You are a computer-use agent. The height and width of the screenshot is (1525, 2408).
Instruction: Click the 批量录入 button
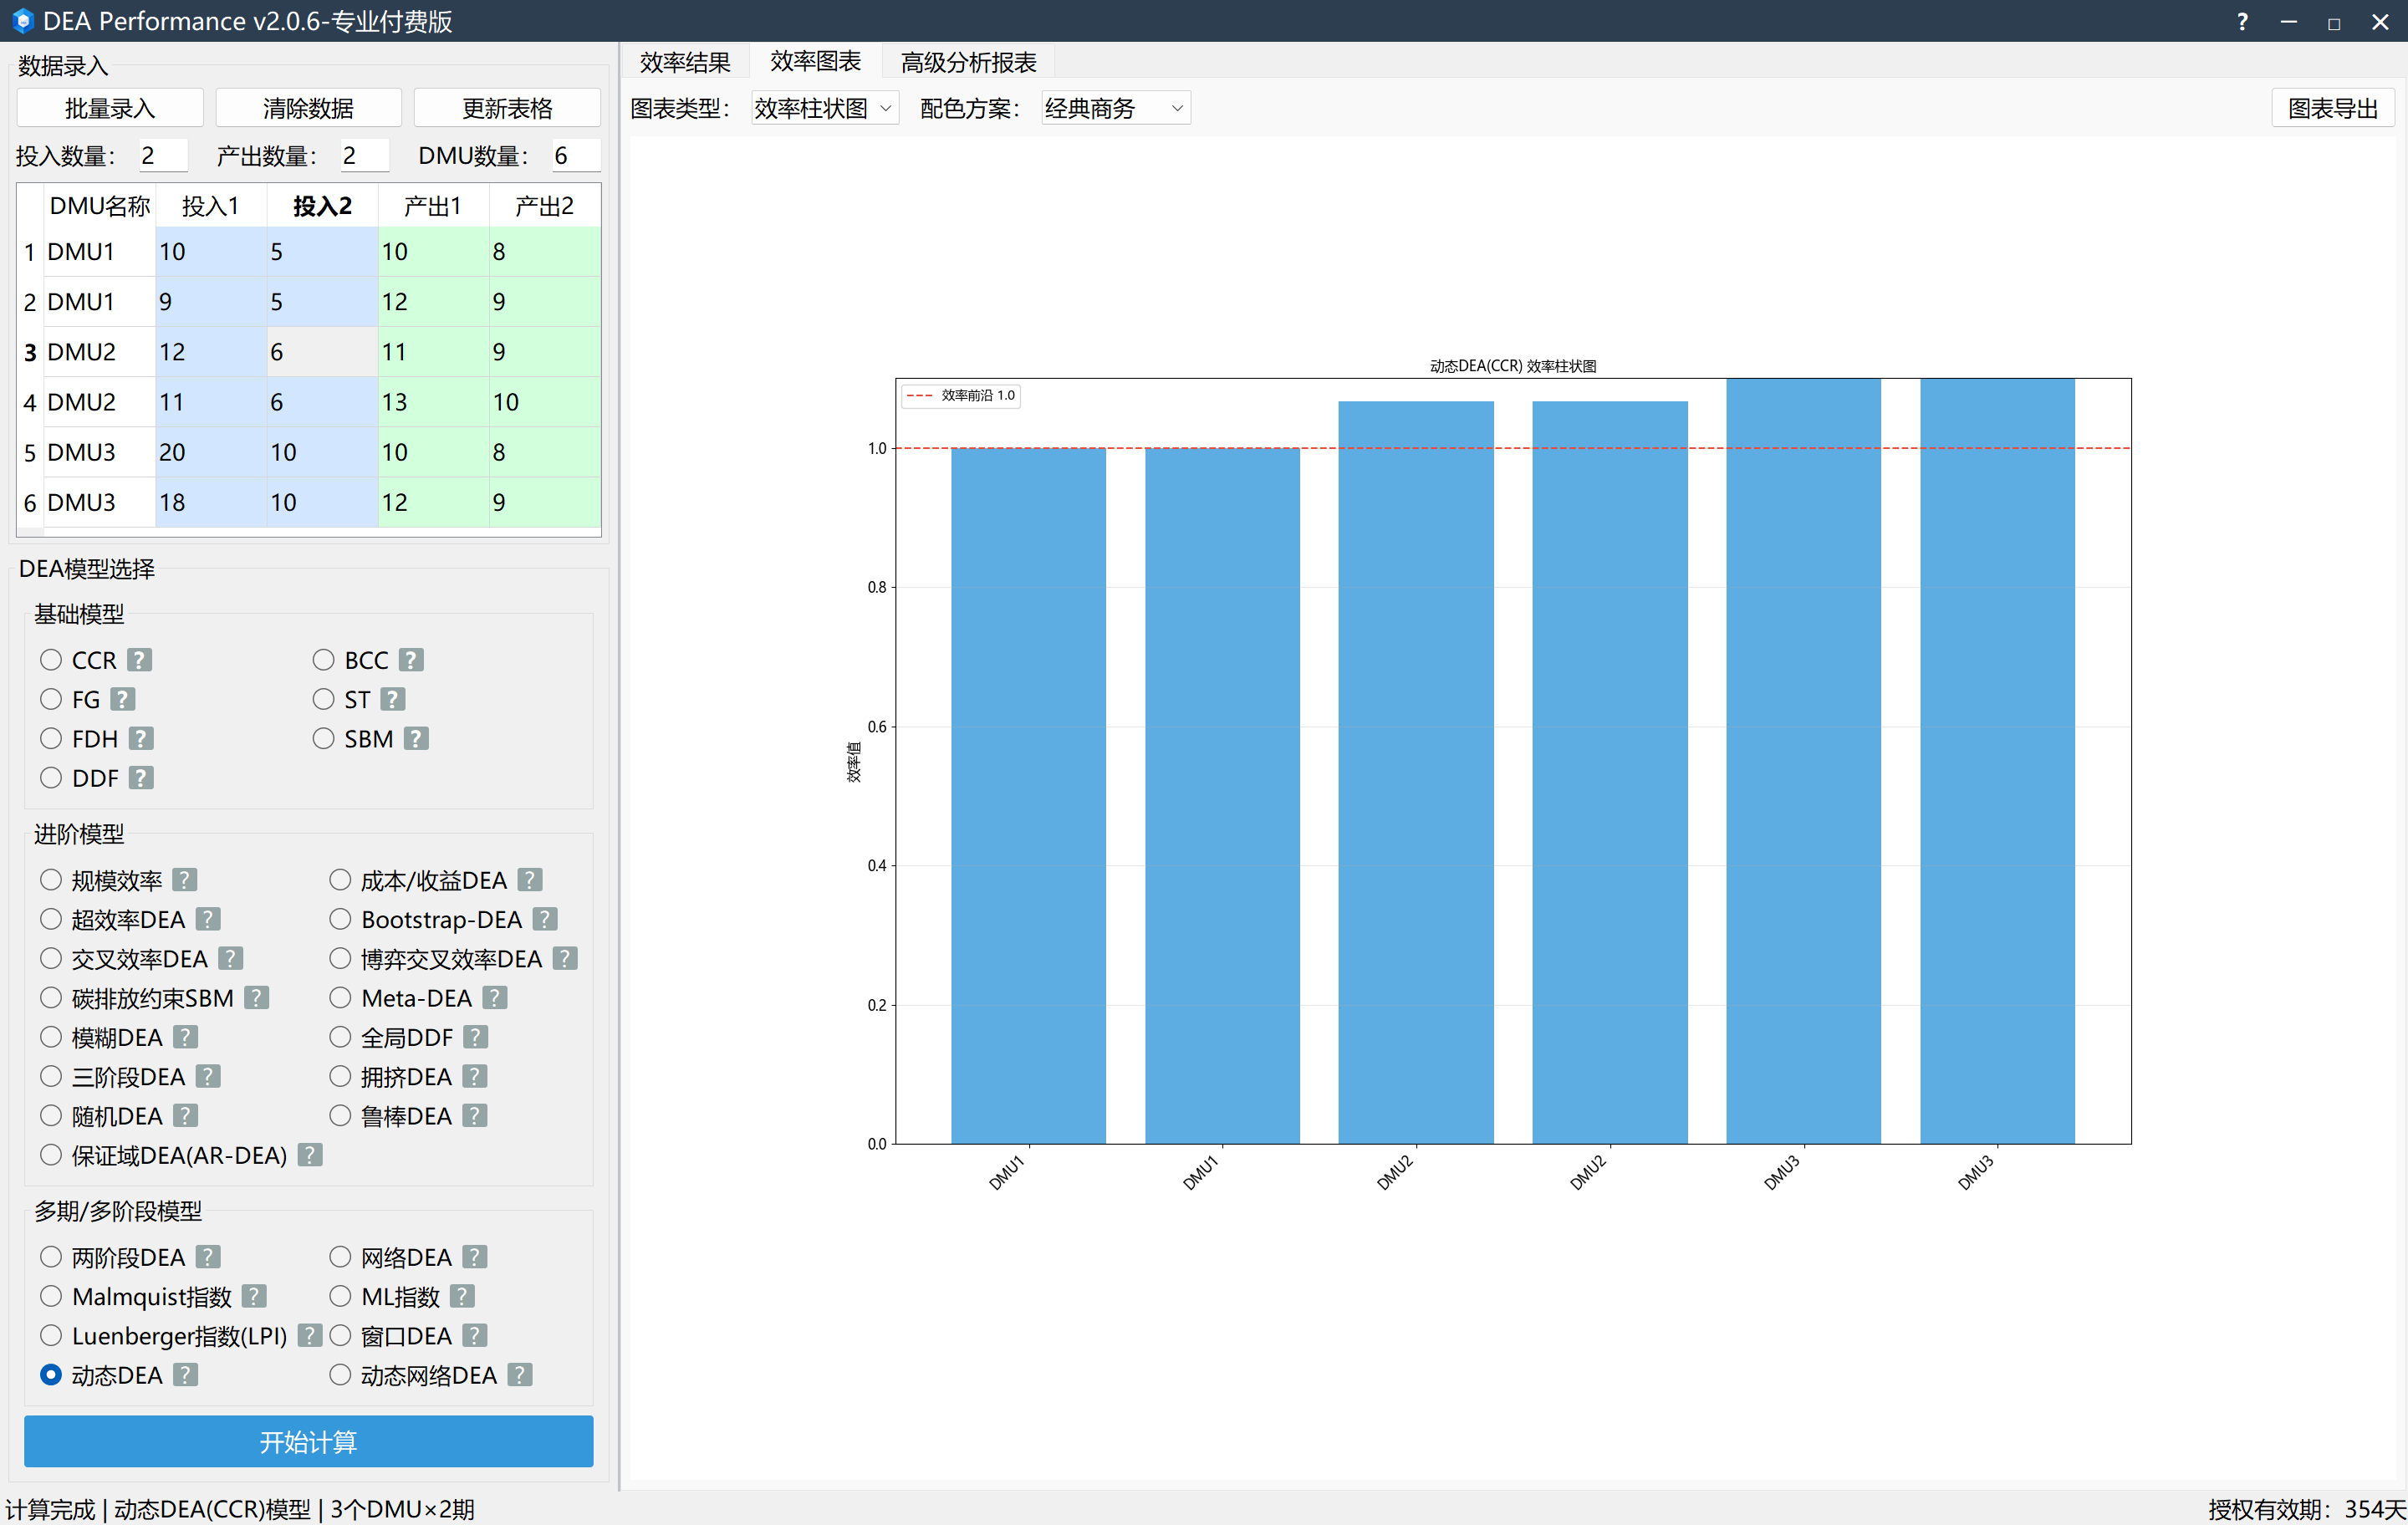pyautogui.click(x=110, y=108)
